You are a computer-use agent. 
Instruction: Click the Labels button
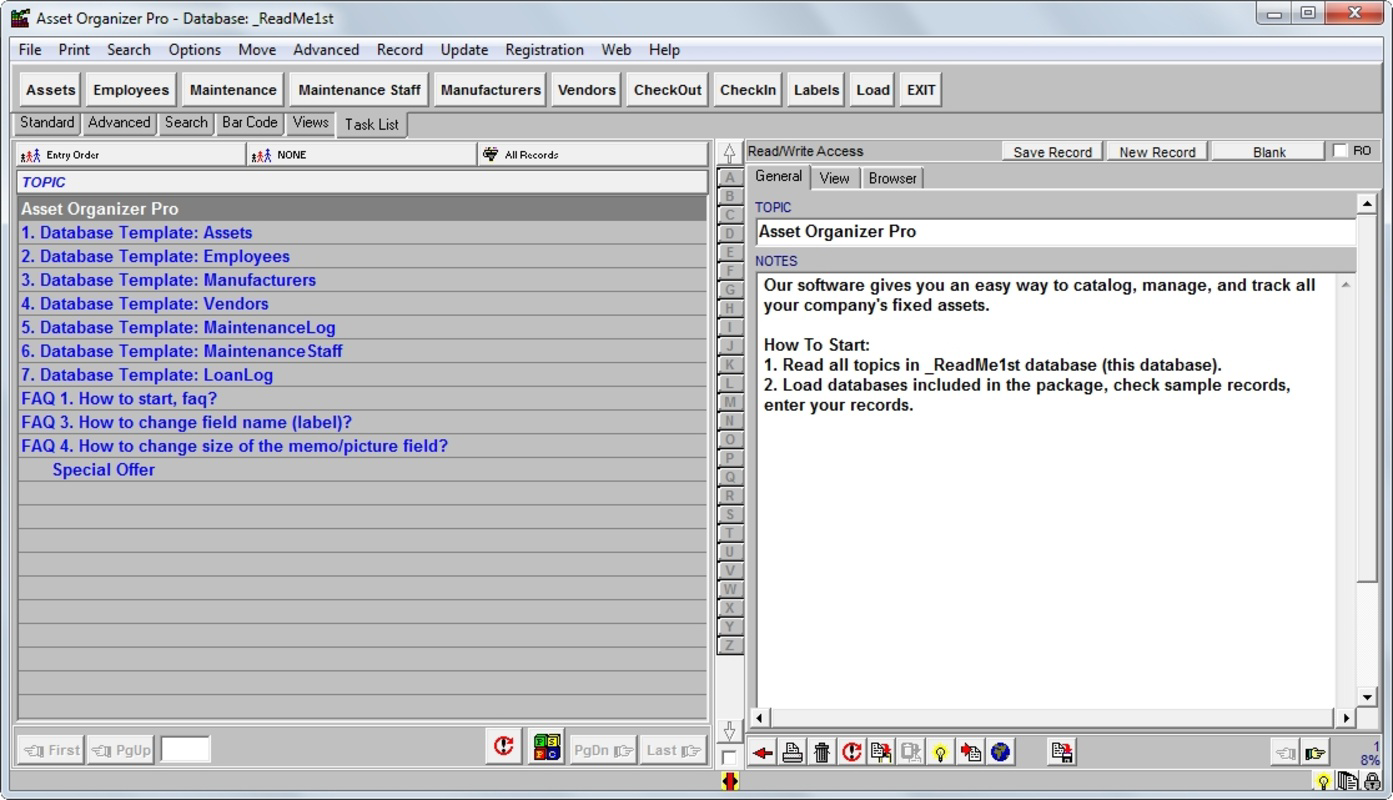pyautogui.click(x=816, y=90)
